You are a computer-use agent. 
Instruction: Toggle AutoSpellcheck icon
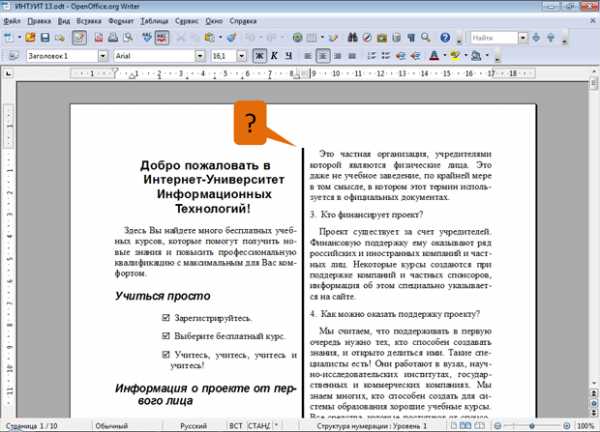(x=162, y=37)
